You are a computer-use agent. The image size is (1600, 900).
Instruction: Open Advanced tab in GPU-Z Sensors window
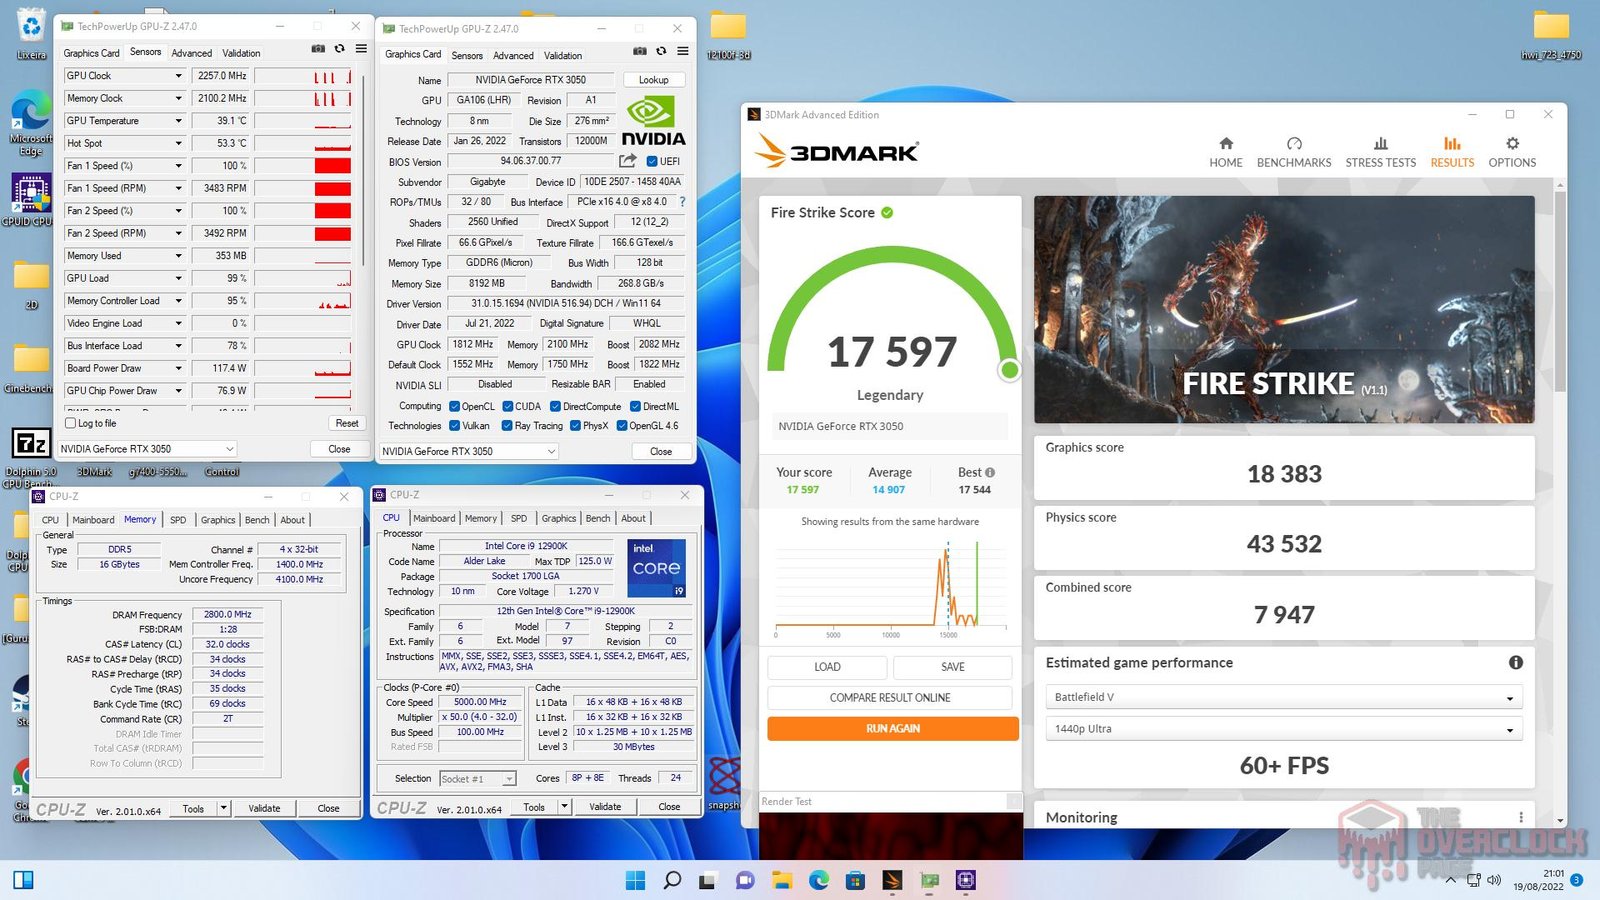tap(191, 53)
